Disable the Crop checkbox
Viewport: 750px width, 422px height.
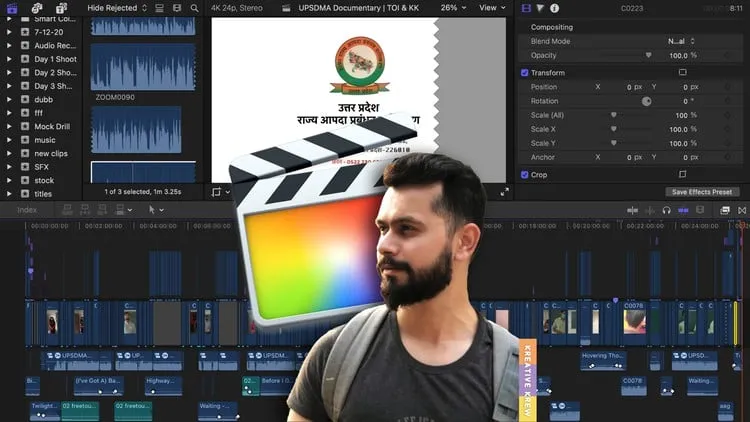point(524,175)
